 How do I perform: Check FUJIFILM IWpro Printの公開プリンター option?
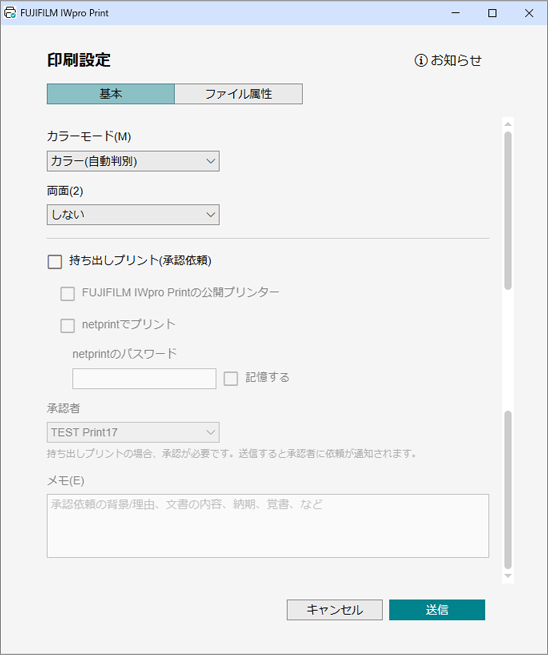68,294
